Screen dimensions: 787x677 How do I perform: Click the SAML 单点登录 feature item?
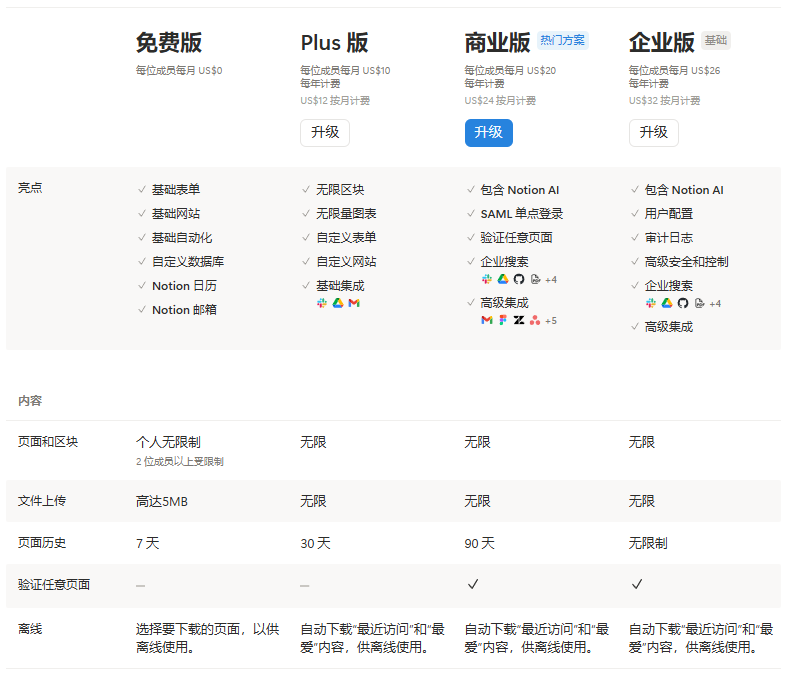[x=521, y=214]
